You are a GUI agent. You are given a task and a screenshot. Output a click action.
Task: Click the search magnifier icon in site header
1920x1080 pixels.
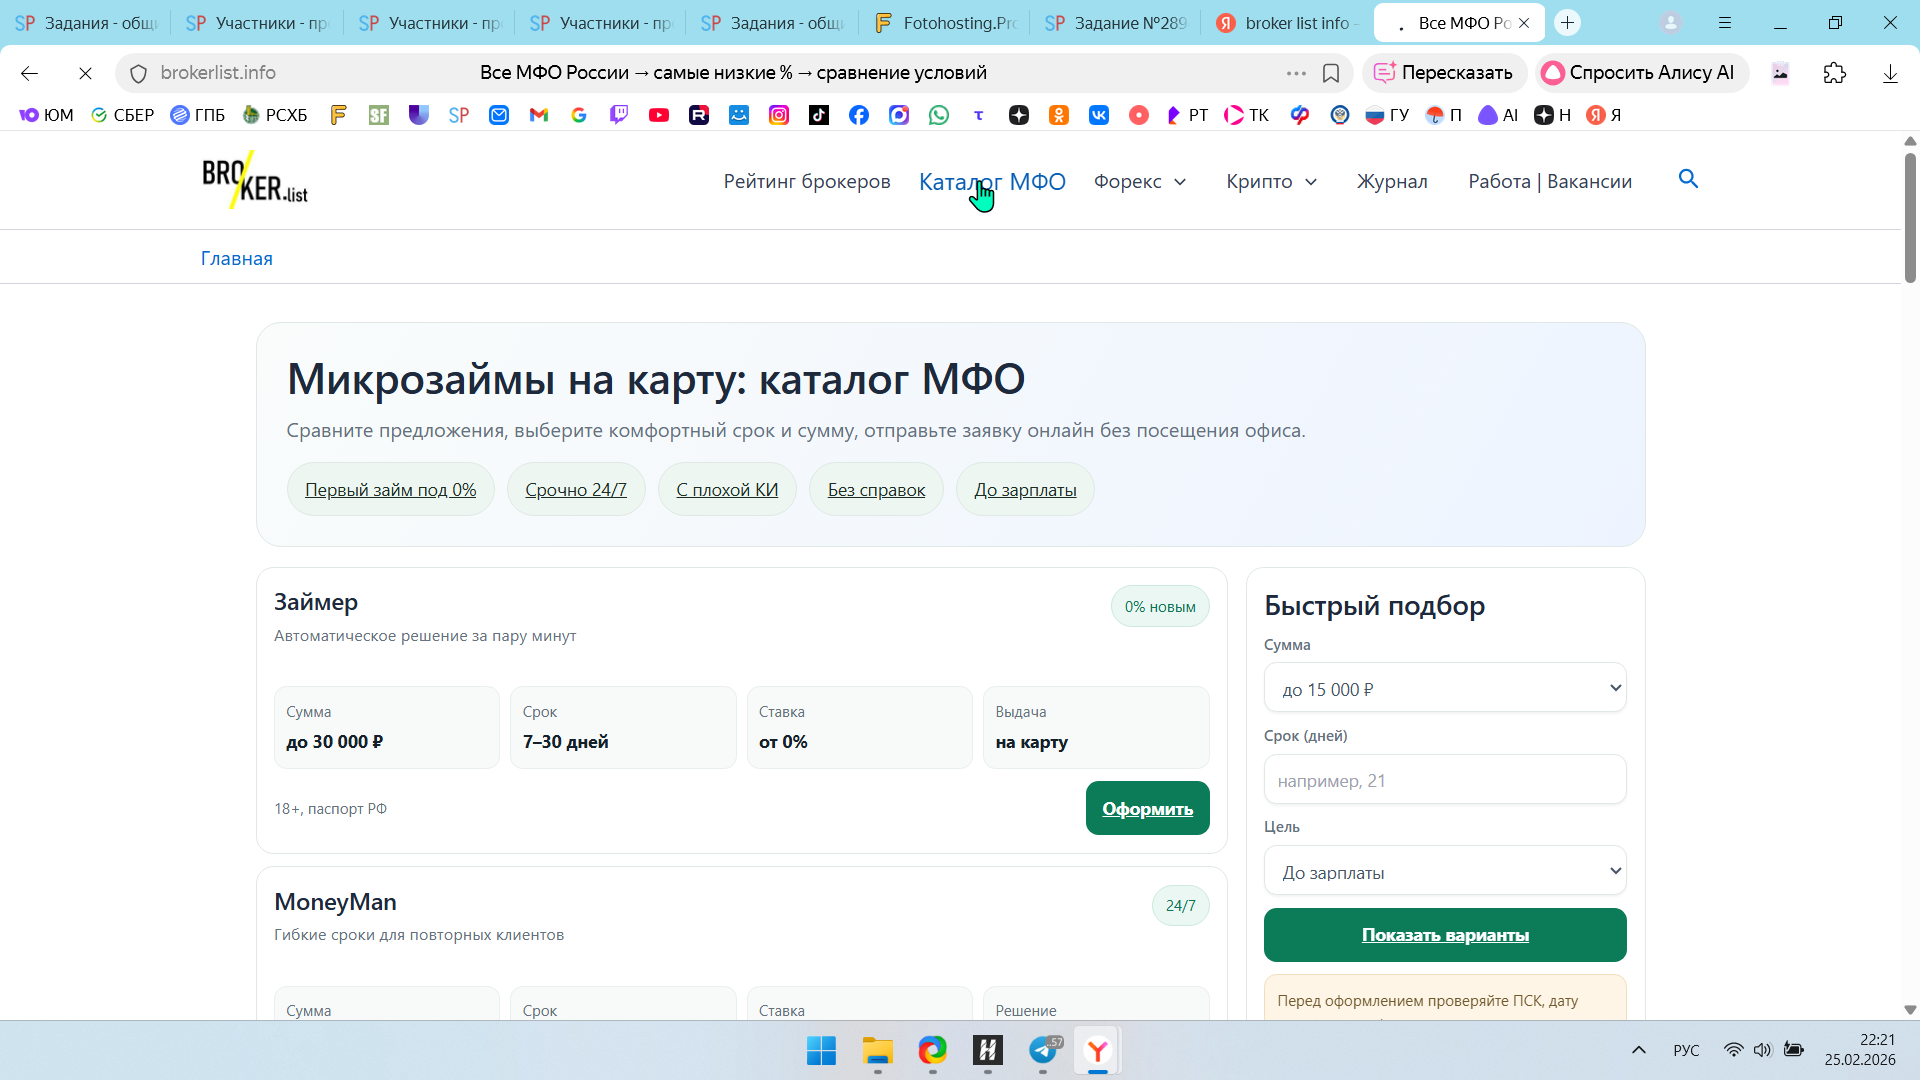click(x=1688, y=179)
